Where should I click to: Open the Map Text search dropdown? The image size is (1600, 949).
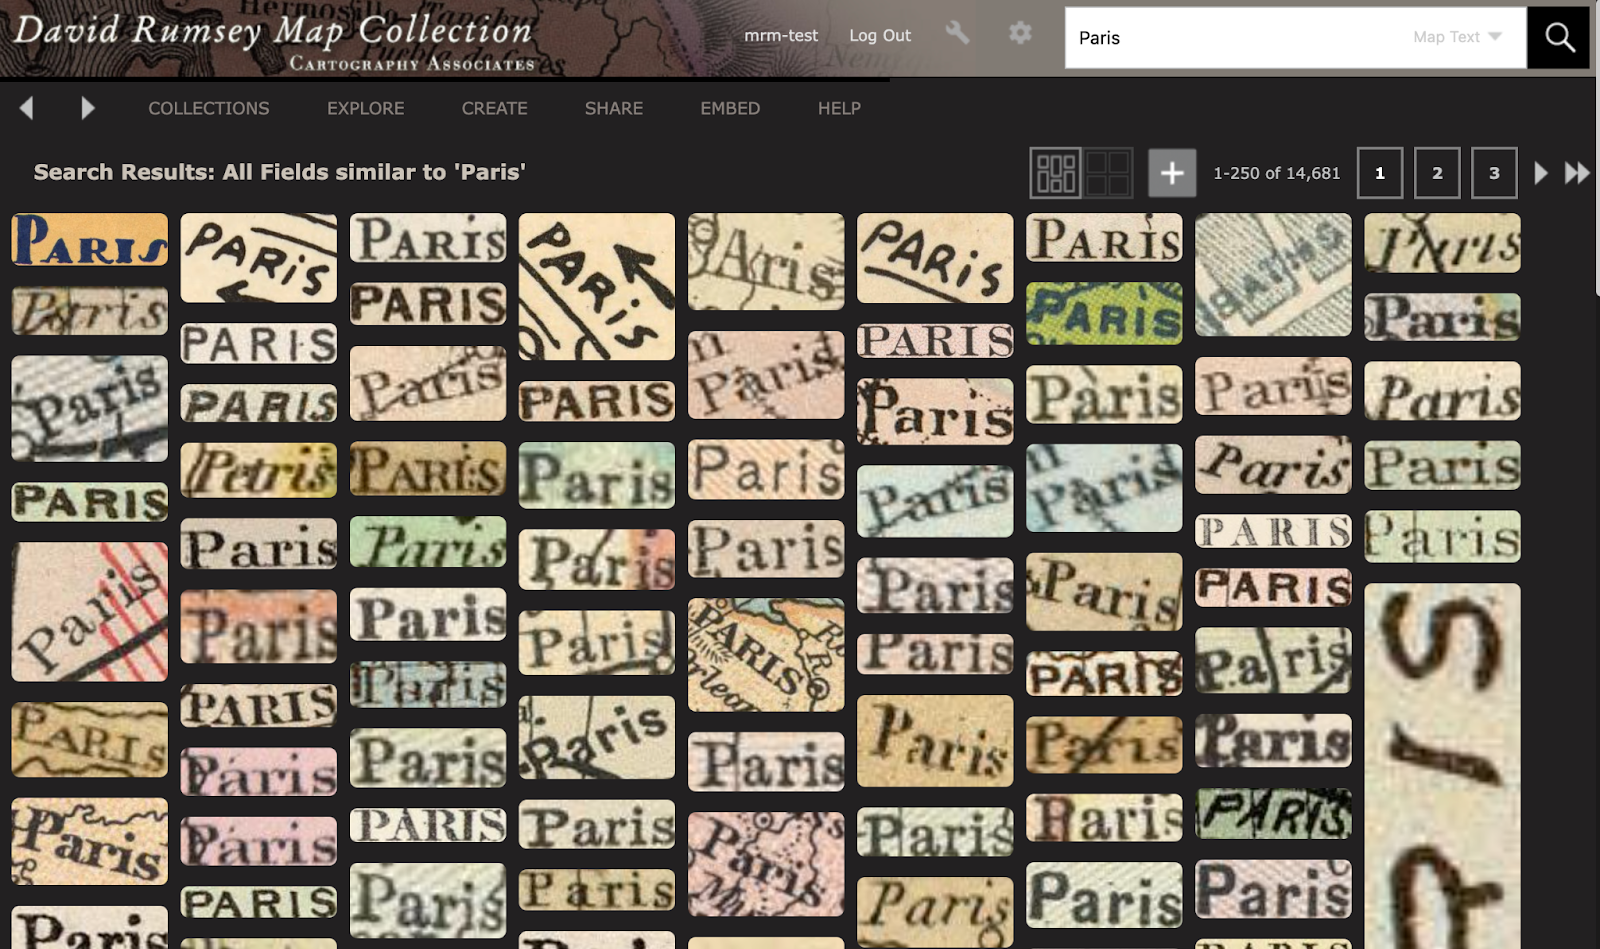1457,37
